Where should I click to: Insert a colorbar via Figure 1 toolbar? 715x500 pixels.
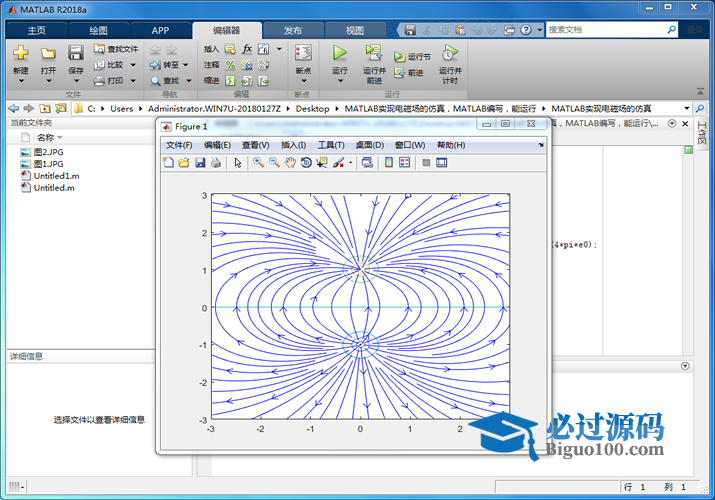389,163
